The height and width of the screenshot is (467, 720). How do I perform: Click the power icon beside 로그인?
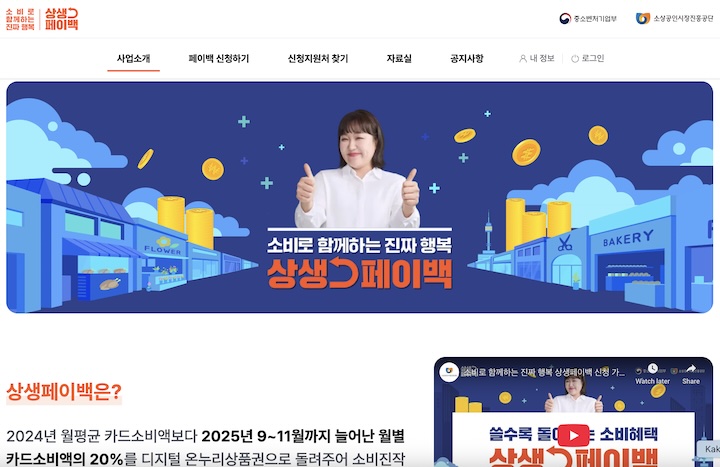click(x=574, y=59)
